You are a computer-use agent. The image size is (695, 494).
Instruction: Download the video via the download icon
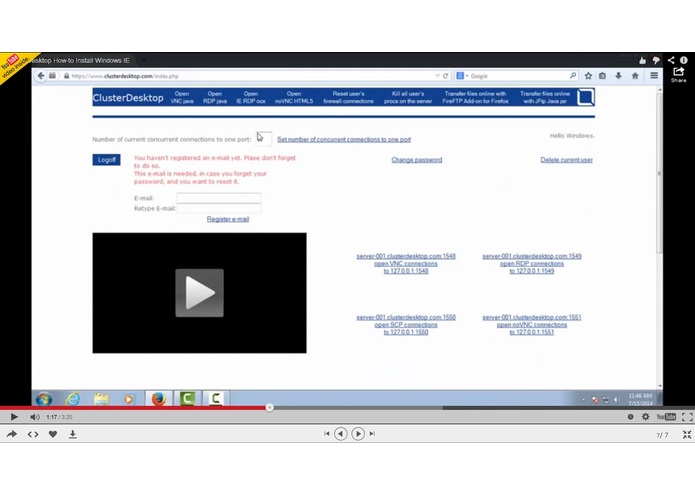tap(73, 434)
